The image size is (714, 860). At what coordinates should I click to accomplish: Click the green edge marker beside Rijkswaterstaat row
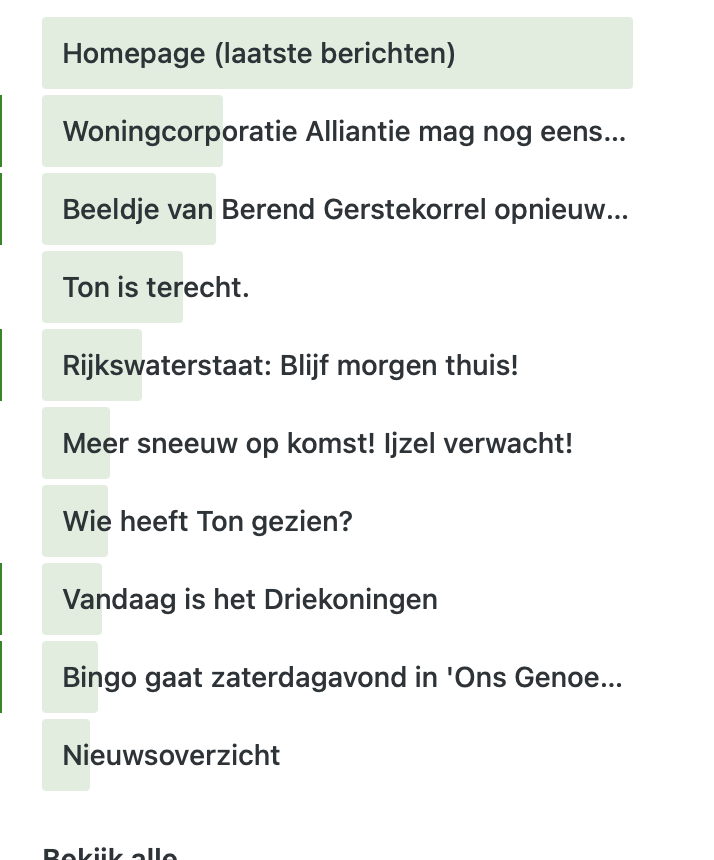tap(1, 365)
